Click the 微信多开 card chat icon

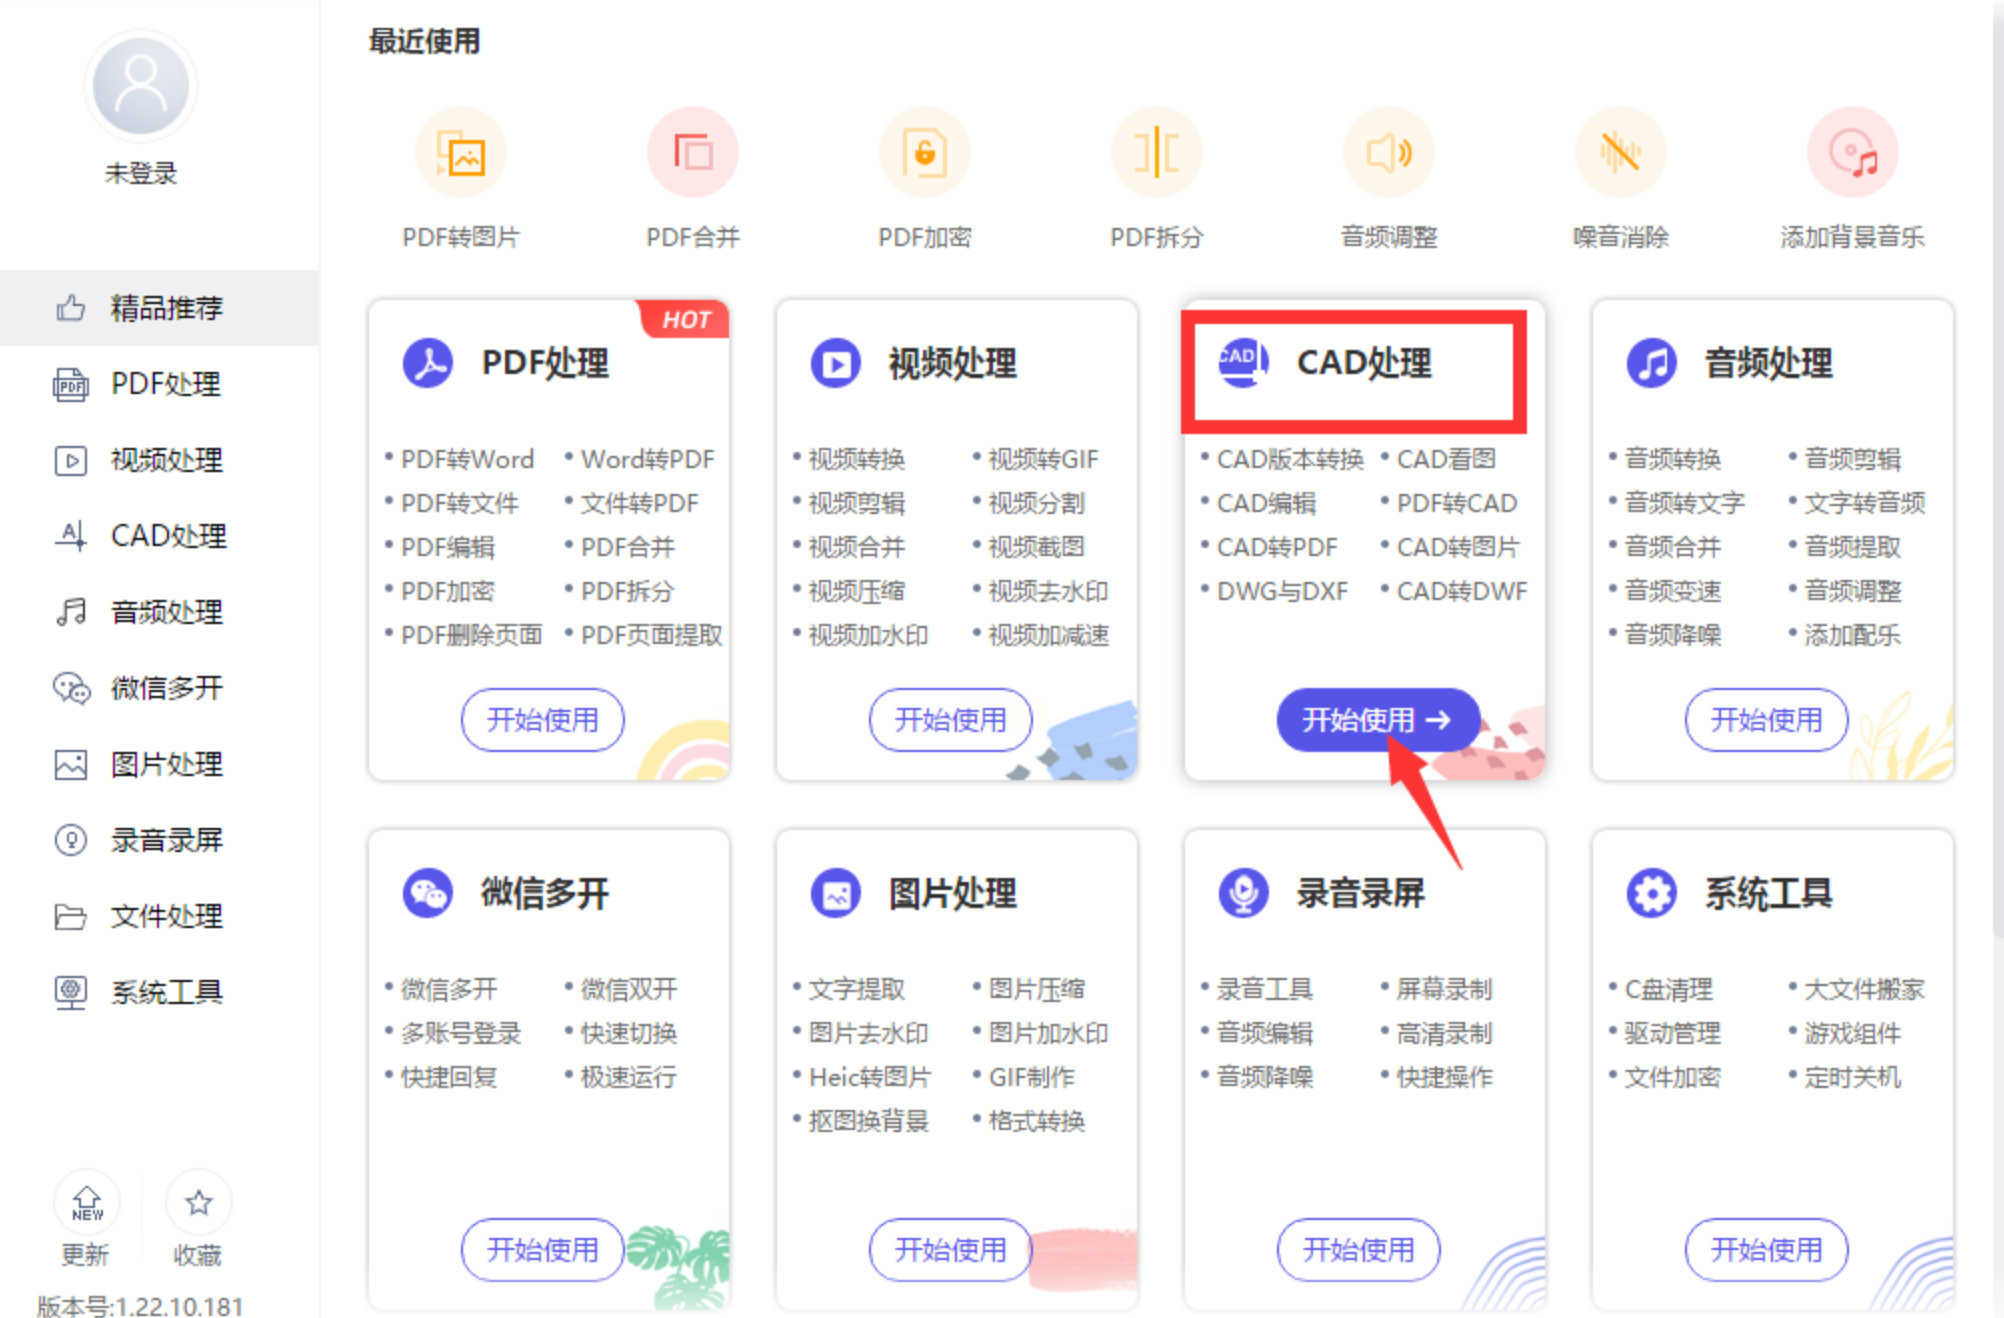428,893
